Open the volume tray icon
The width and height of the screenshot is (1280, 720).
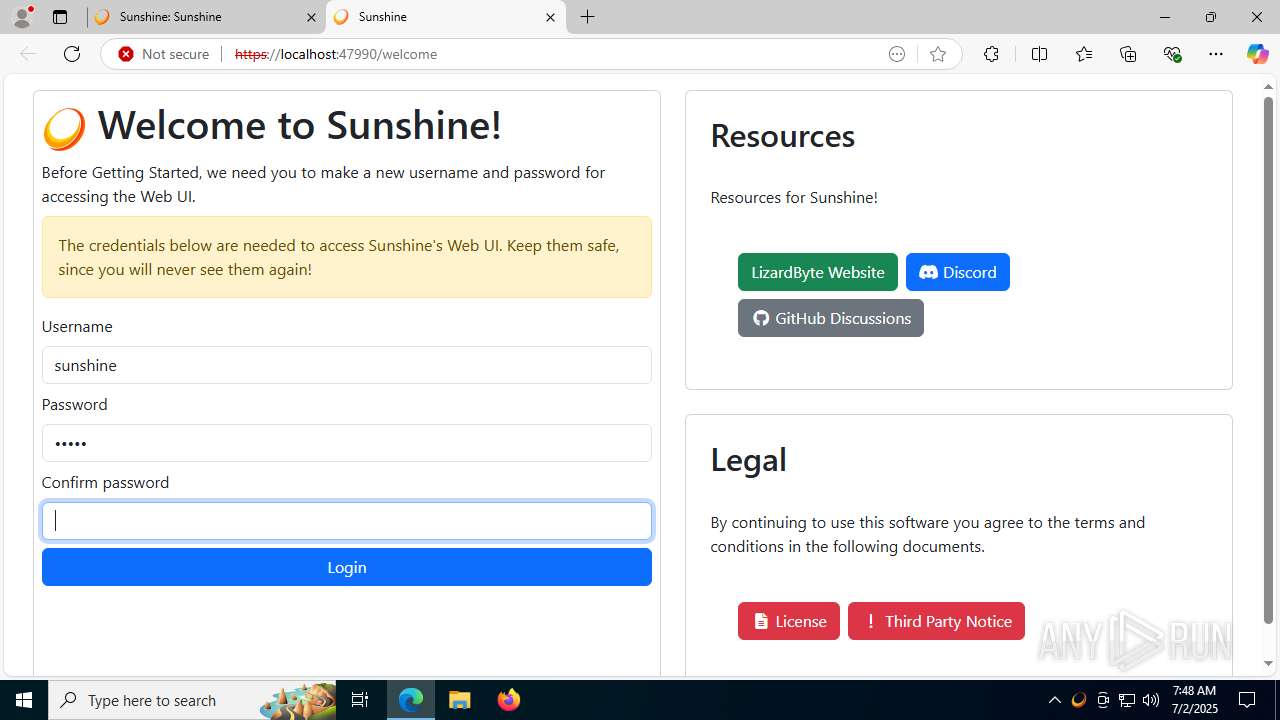1151,700
